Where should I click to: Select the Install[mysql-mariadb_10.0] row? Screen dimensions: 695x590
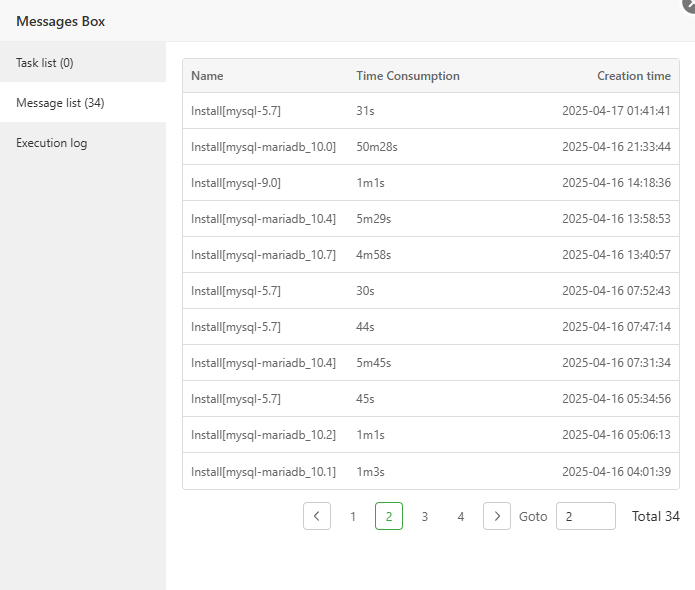coord(264,147)
